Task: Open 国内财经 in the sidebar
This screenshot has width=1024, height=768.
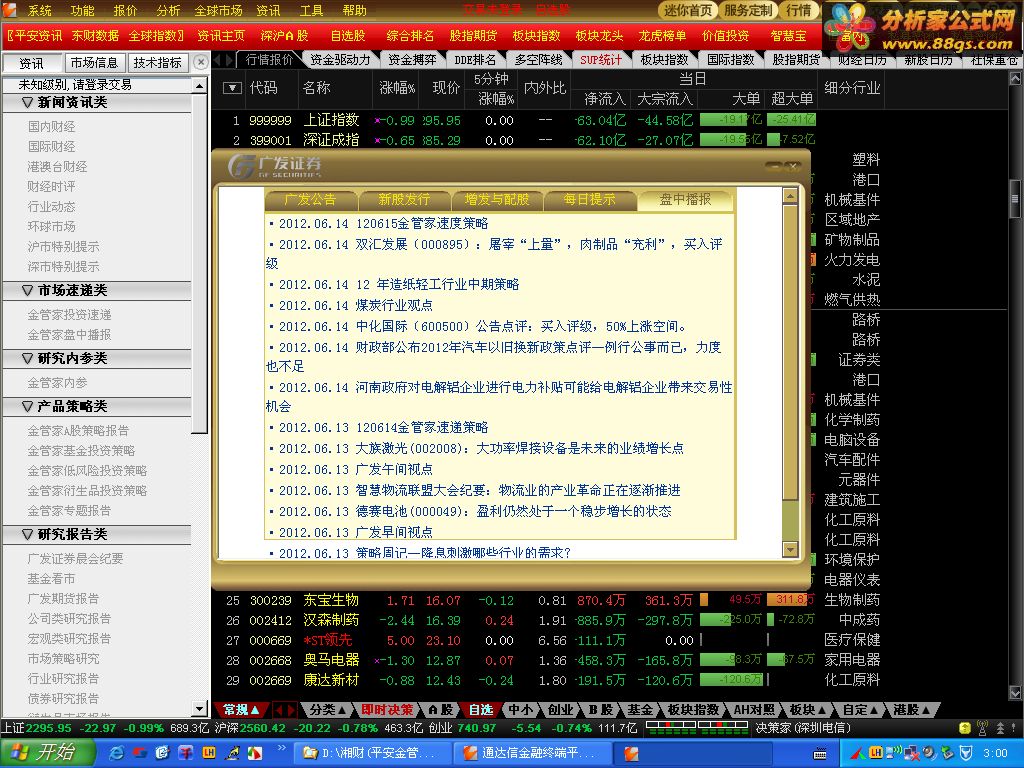Action: 52,127
